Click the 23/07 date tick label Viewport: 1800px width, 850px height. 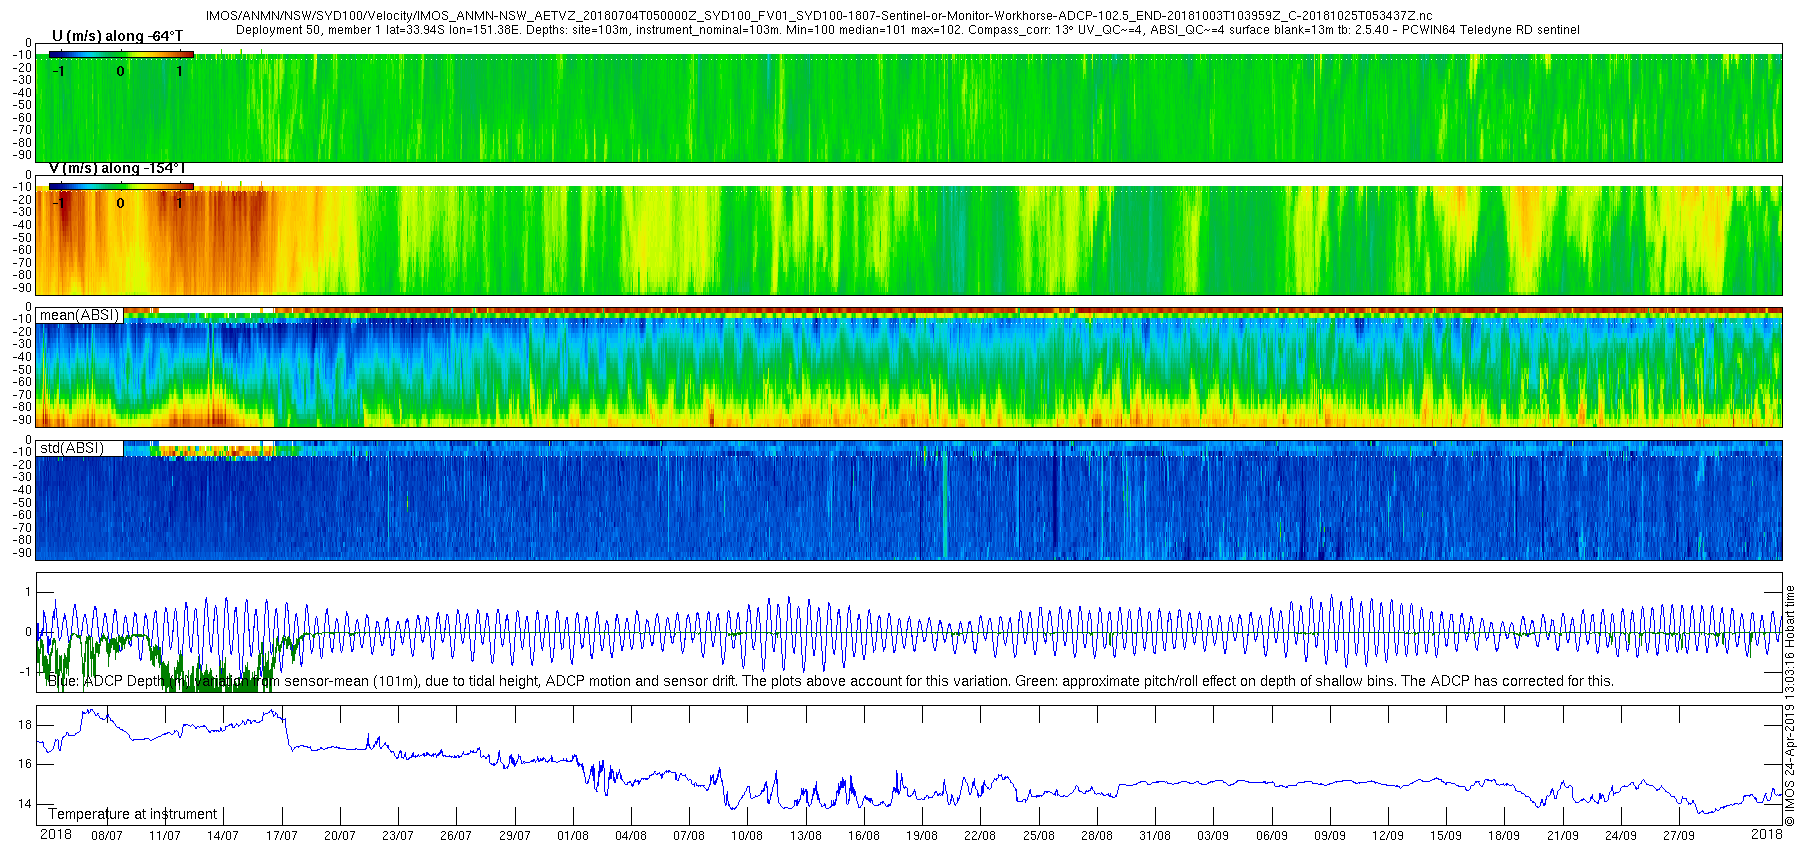[398, 836]
